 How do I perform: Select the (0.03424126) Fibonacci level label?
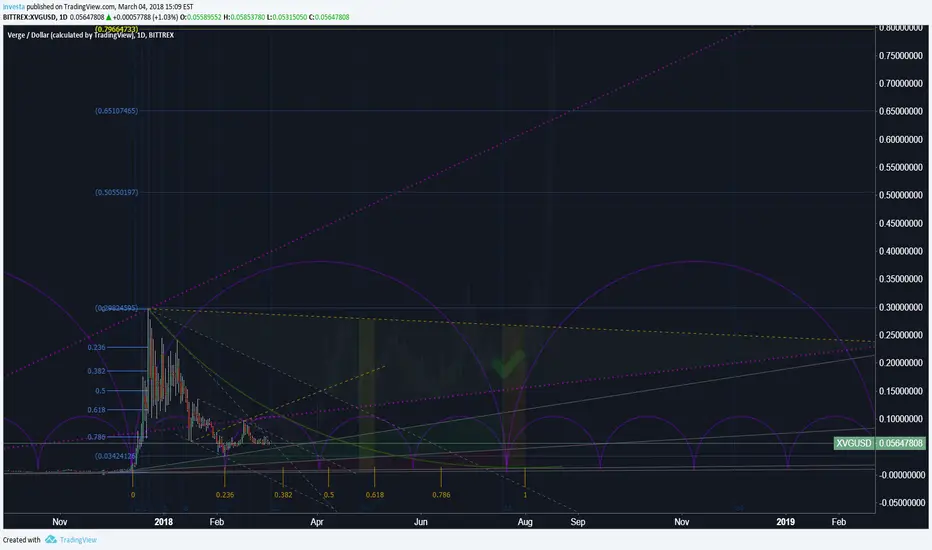[x=116, y=456]
